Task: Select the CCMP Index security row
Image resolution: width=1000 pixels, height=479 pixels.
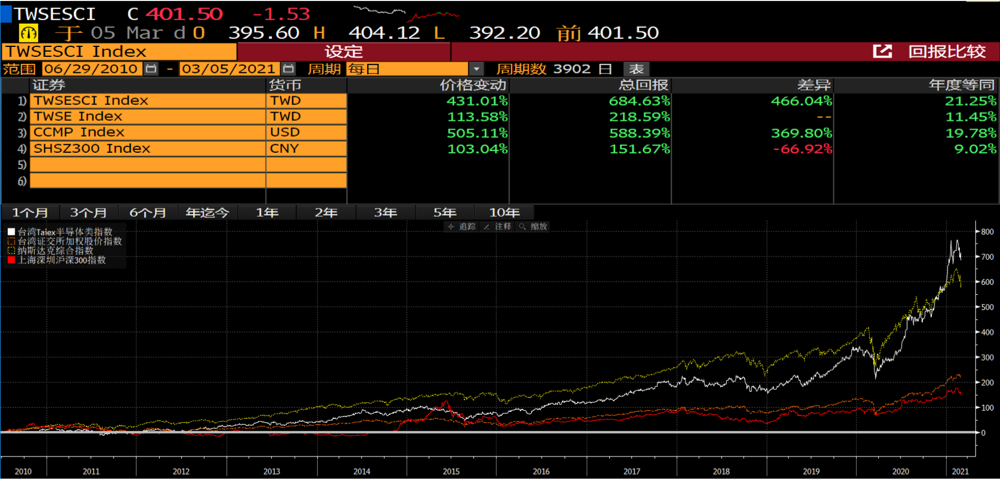Action: pos(148,133)
